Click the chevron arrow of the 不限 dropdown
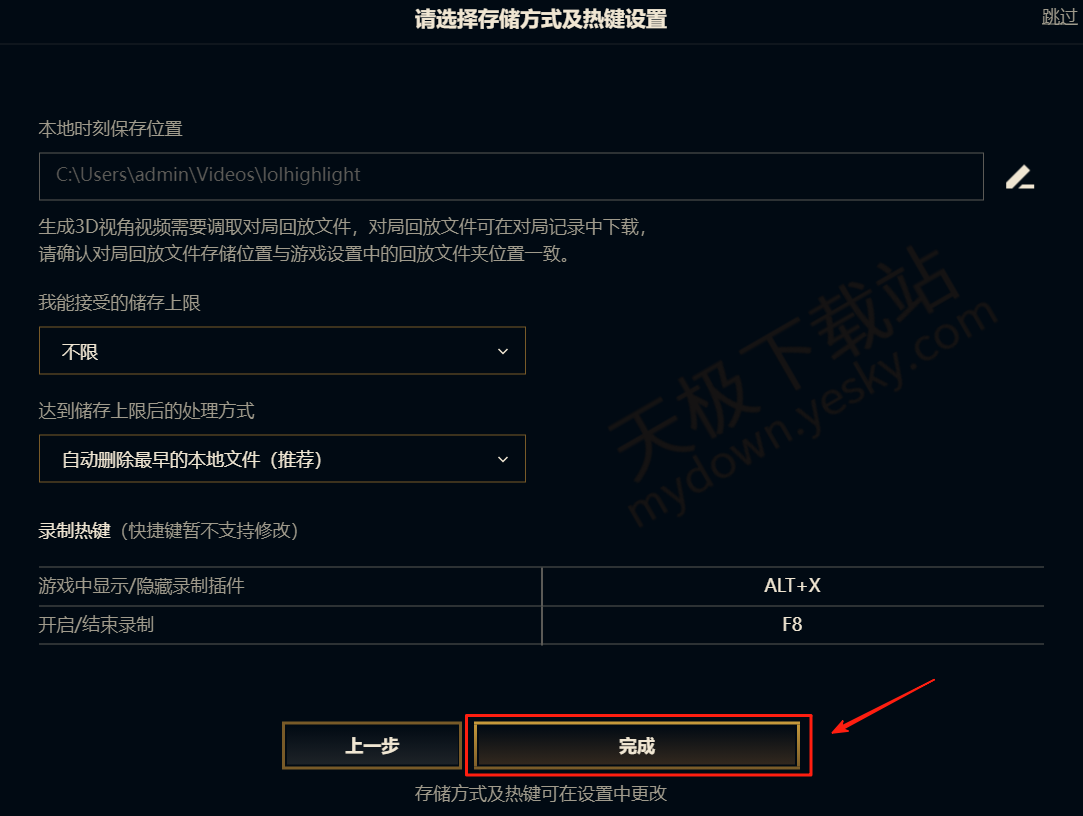Image resolution: width=1083 pixels, height=816 pixels. click(x=503, y=352)
